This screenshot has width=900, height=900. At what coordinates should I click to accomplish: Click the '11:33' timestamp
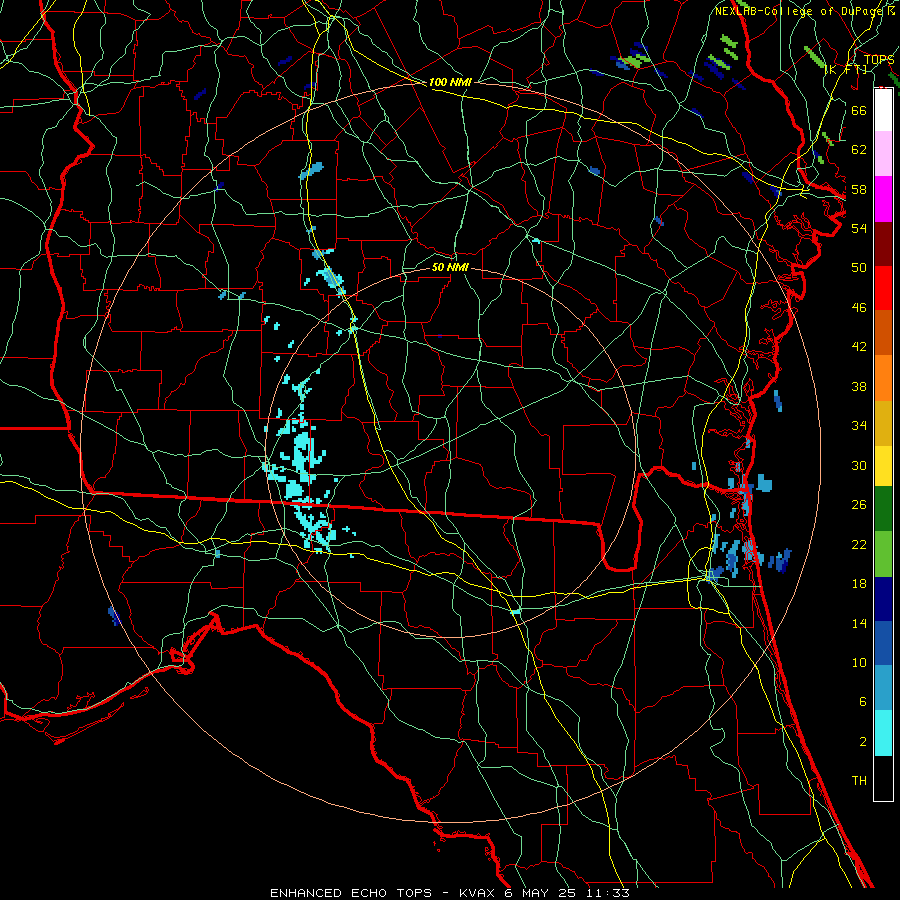(x=608, y=893)
